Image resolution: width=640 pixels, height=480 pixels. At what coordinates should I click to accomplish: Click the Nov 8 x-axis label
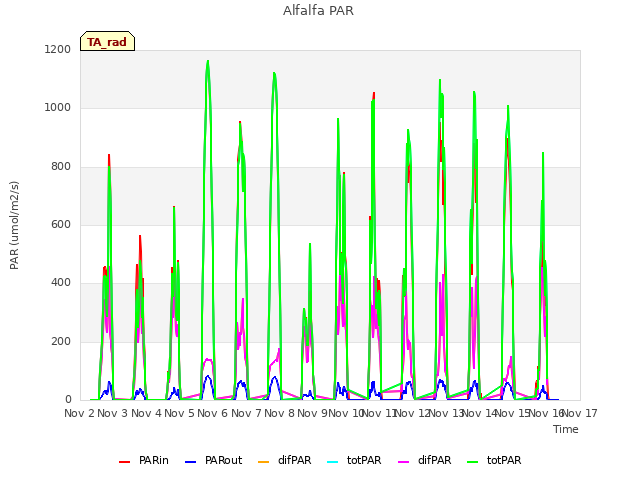point(279,413)
